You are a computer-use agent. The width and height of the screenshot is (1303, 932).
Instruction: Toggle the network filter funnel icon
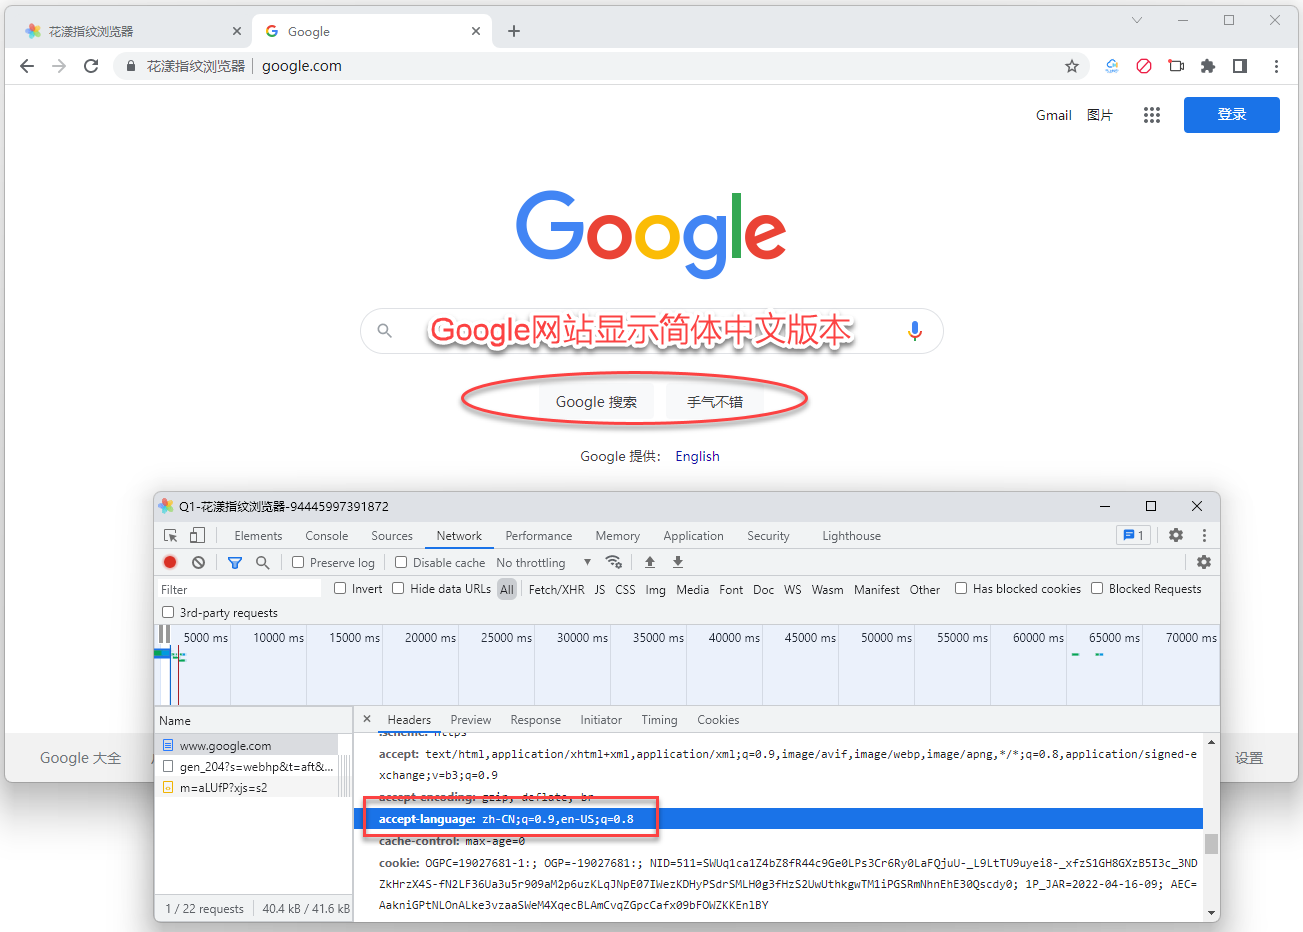pyautogui.click(x=235, y=563)
